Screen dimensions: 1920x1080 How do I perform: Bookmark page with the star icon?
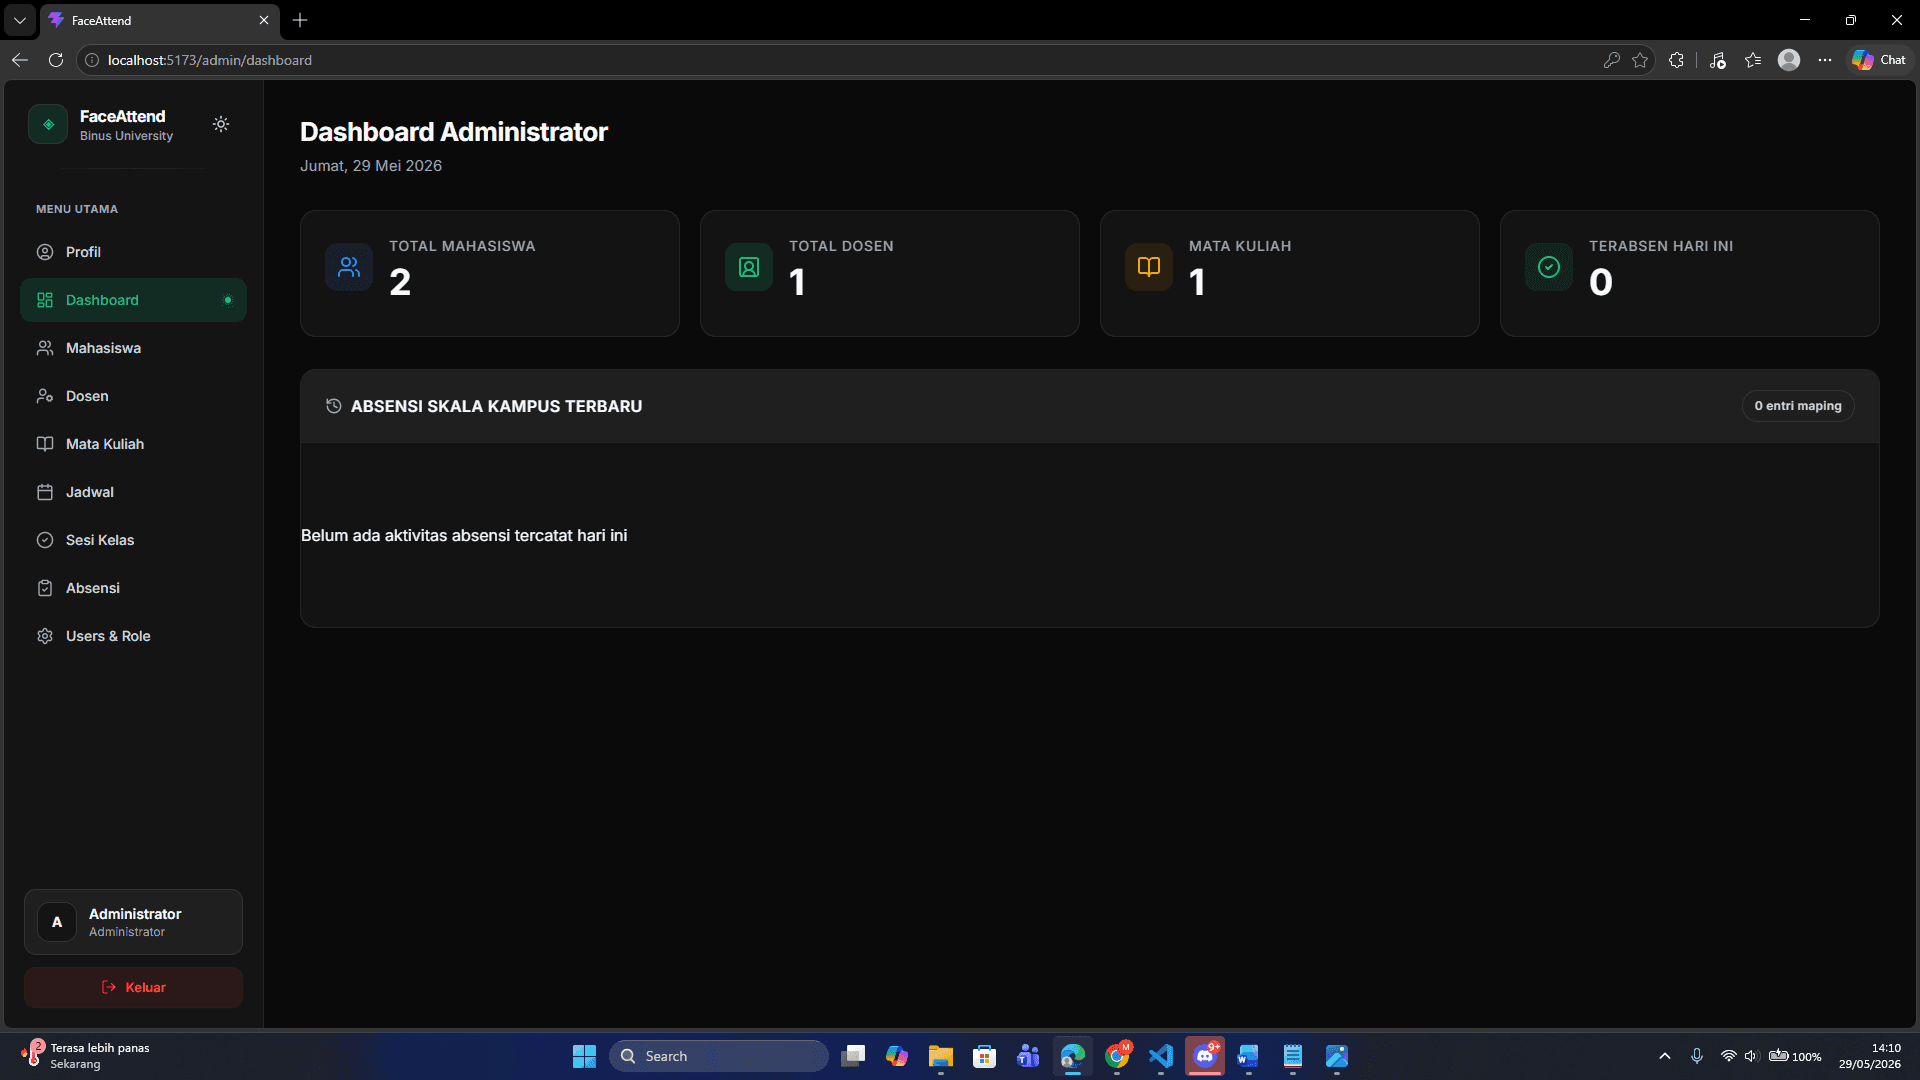tap(1640, 60)
